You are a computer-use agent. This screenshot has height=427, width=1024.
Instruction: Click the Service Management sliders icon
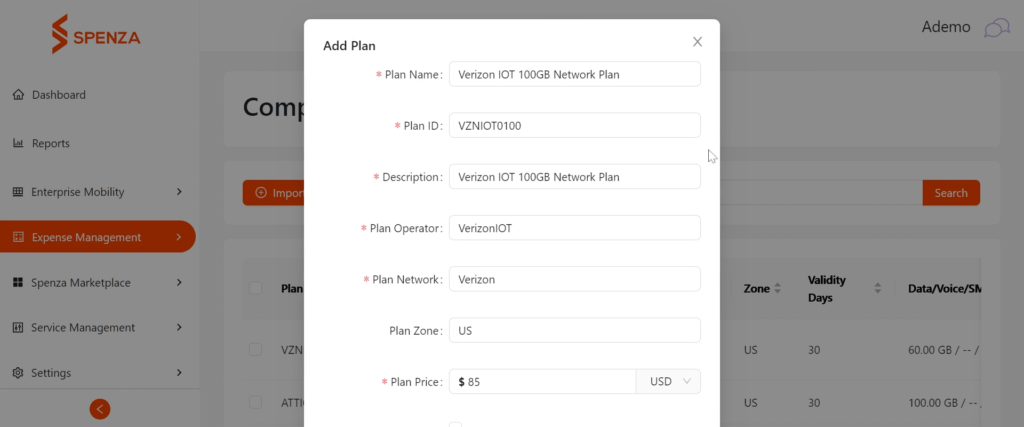pyautogui.click(x=18, y=328)
